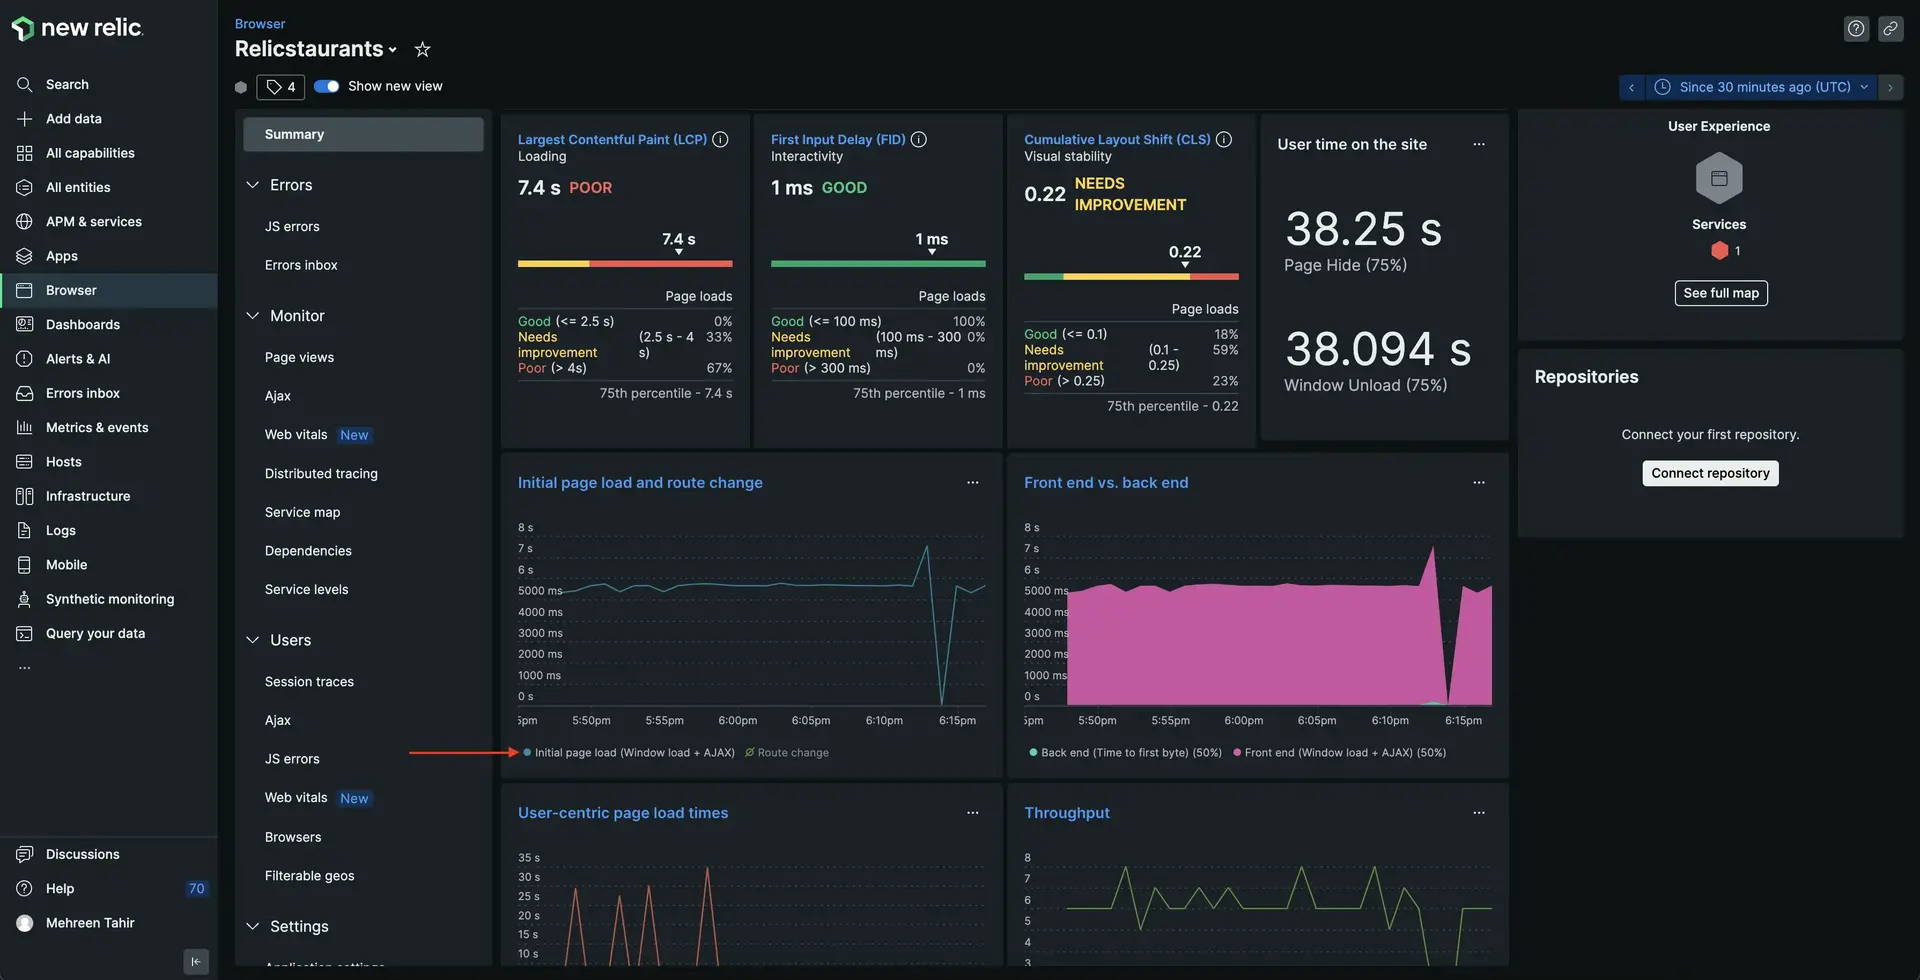This screenshot has width=1920, height=980.
Task: Open Session traces under Users
Action: click(309, 682)
